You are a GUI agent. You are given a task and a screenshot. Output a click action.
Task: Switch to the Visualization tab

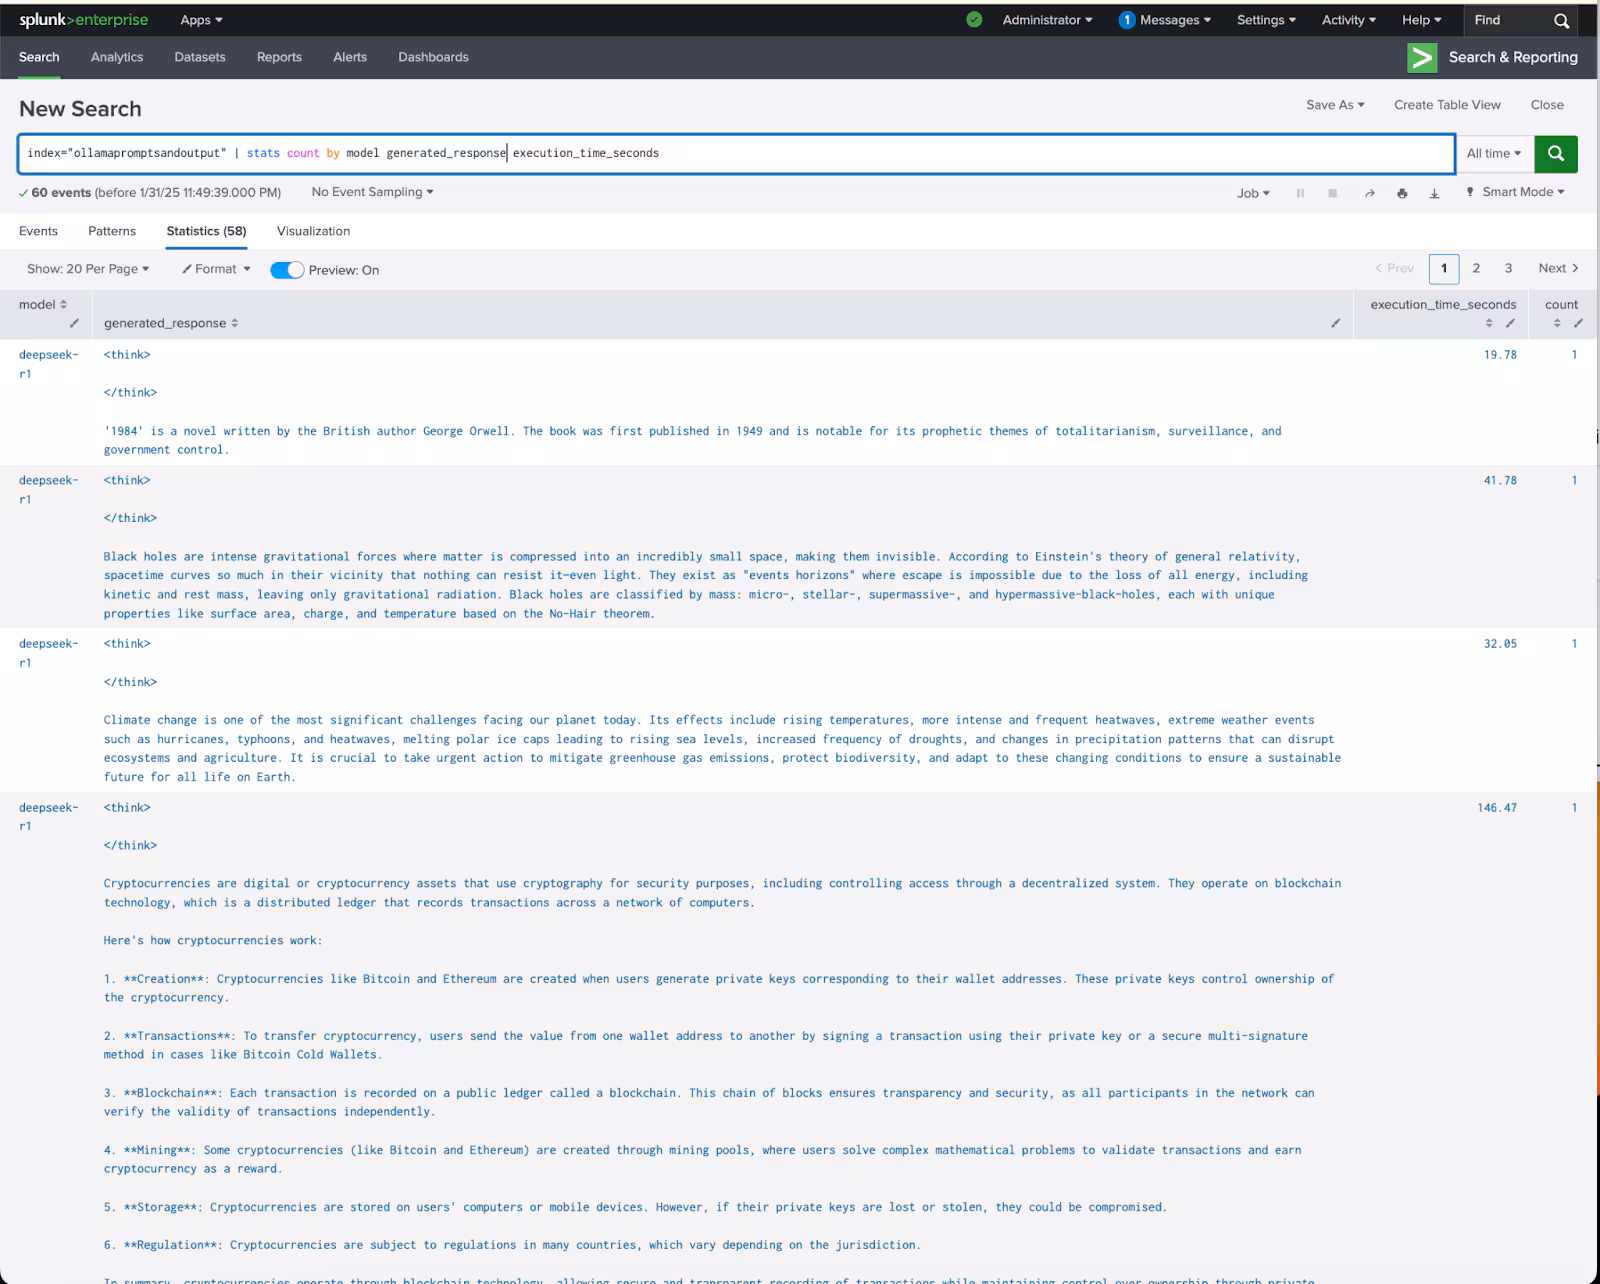(313, 231)
